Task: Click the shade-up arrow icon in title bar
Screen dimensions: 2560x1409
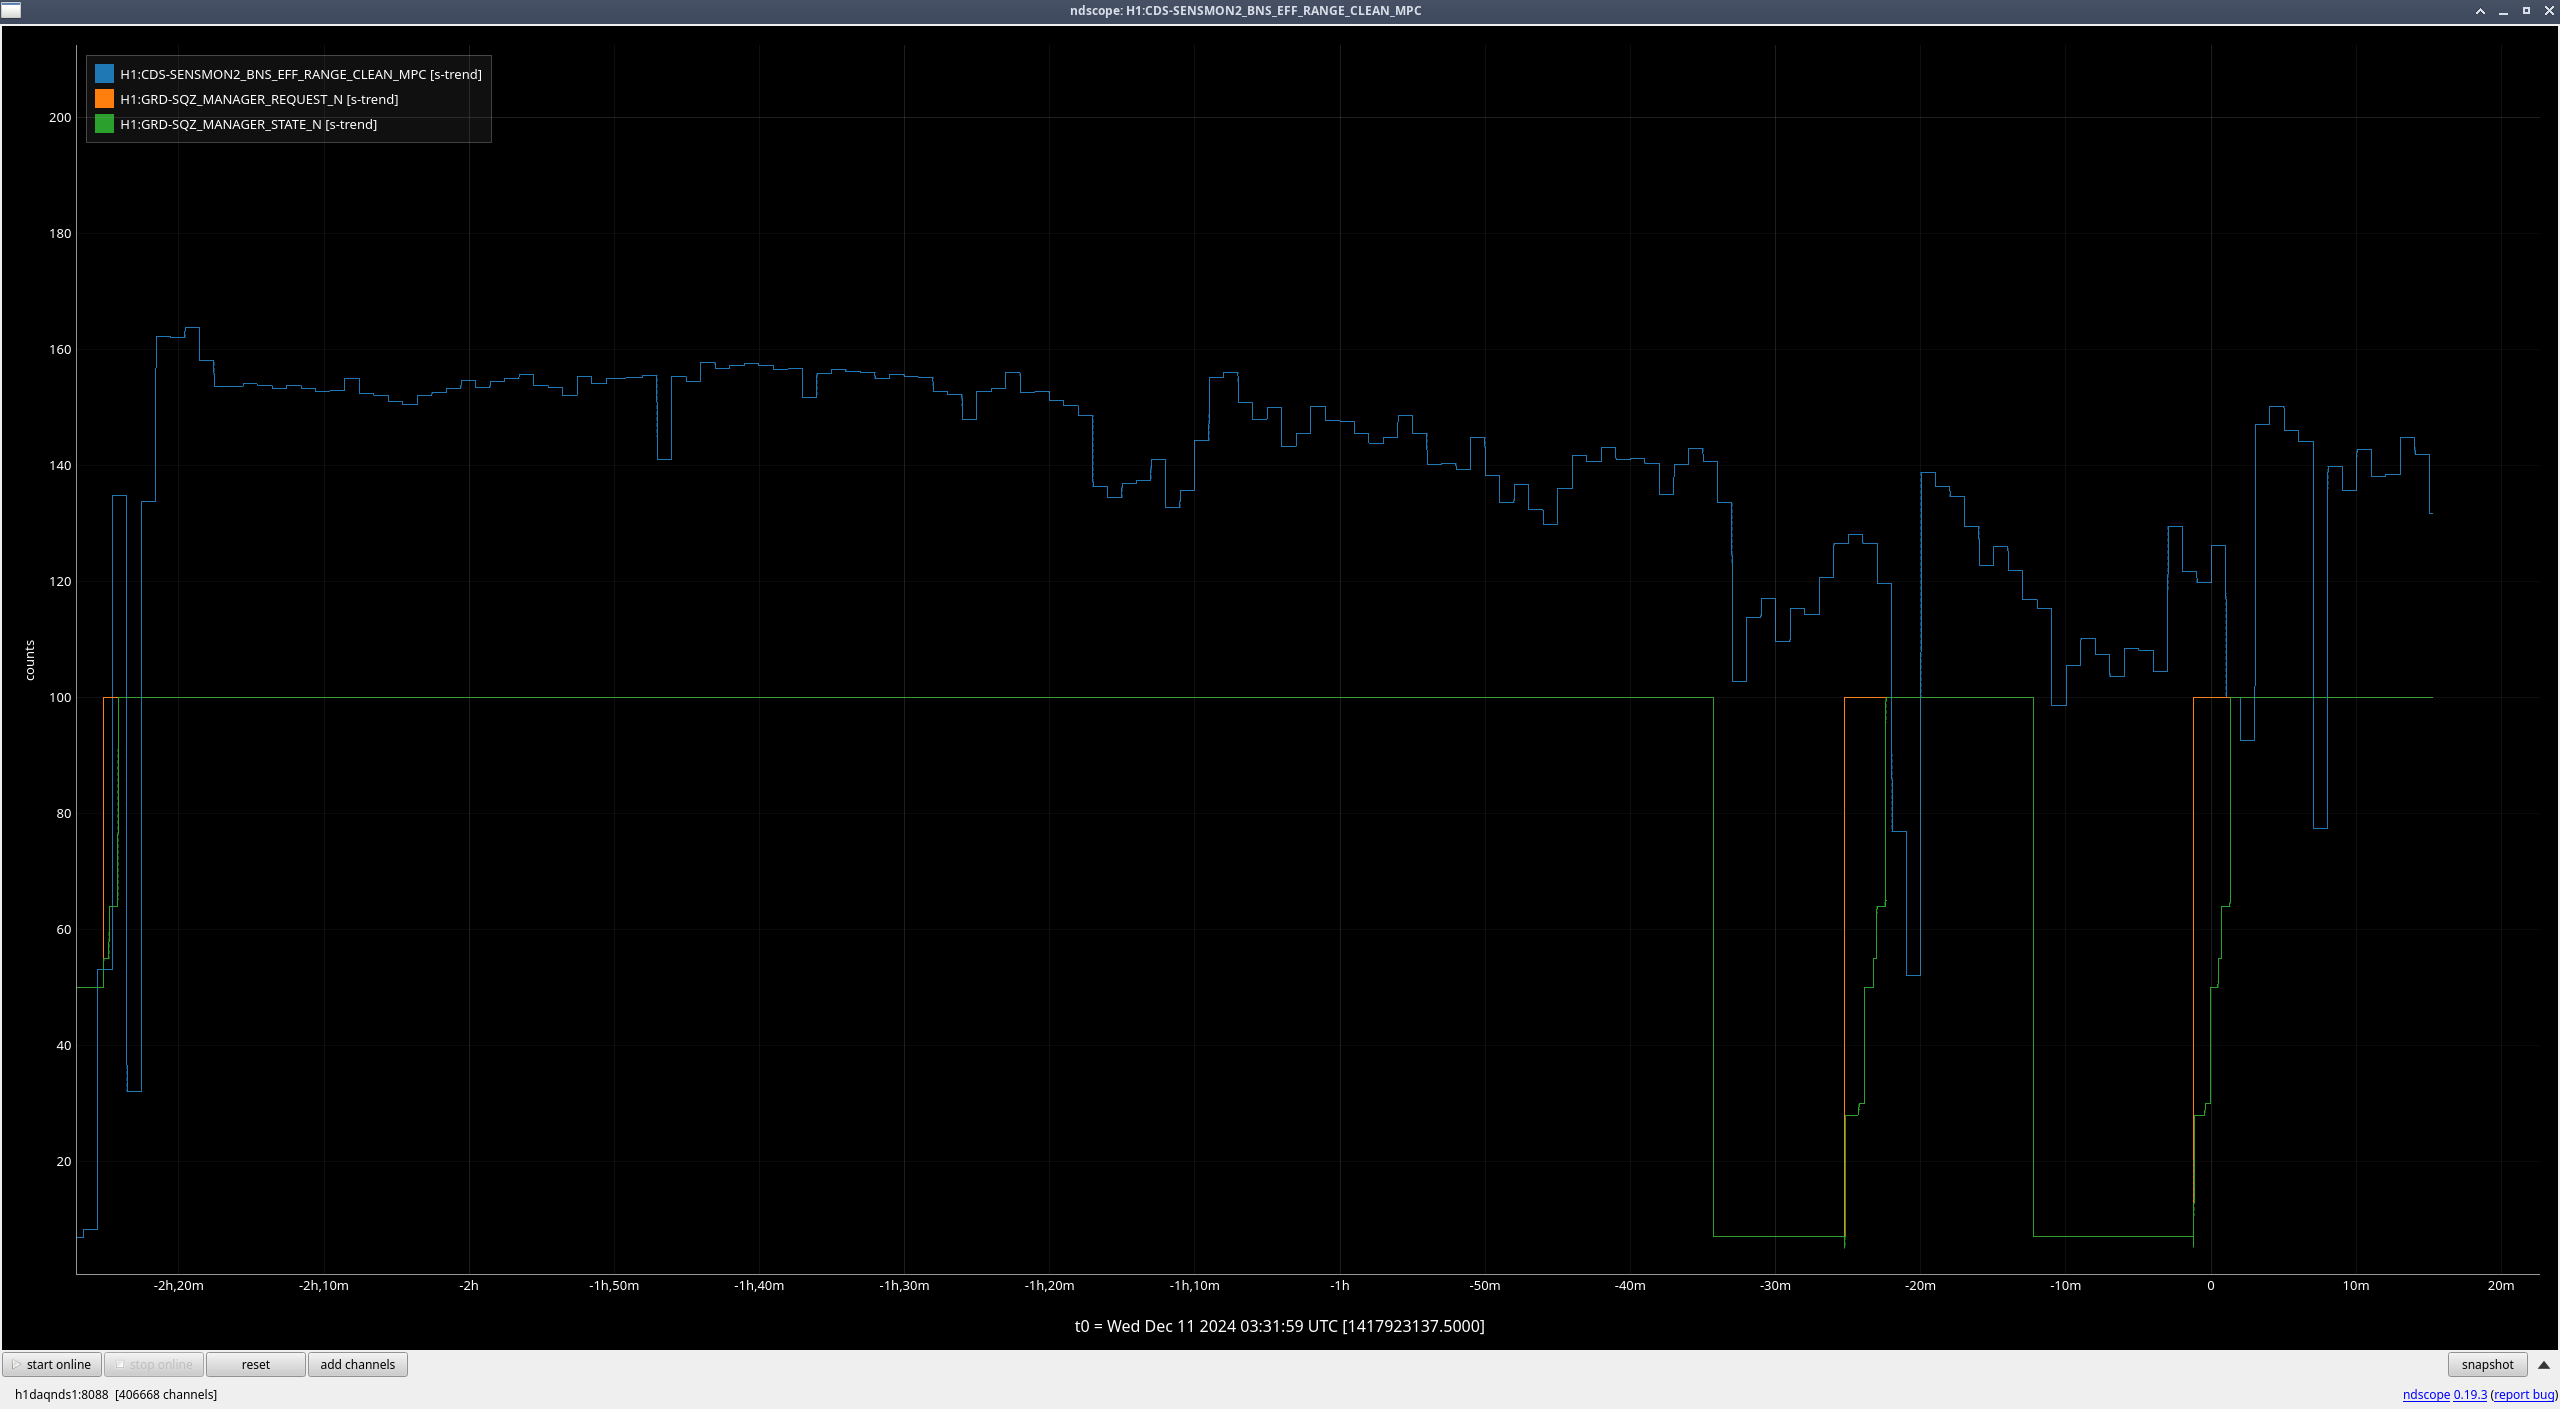Action: click(x=2480, y=11)
